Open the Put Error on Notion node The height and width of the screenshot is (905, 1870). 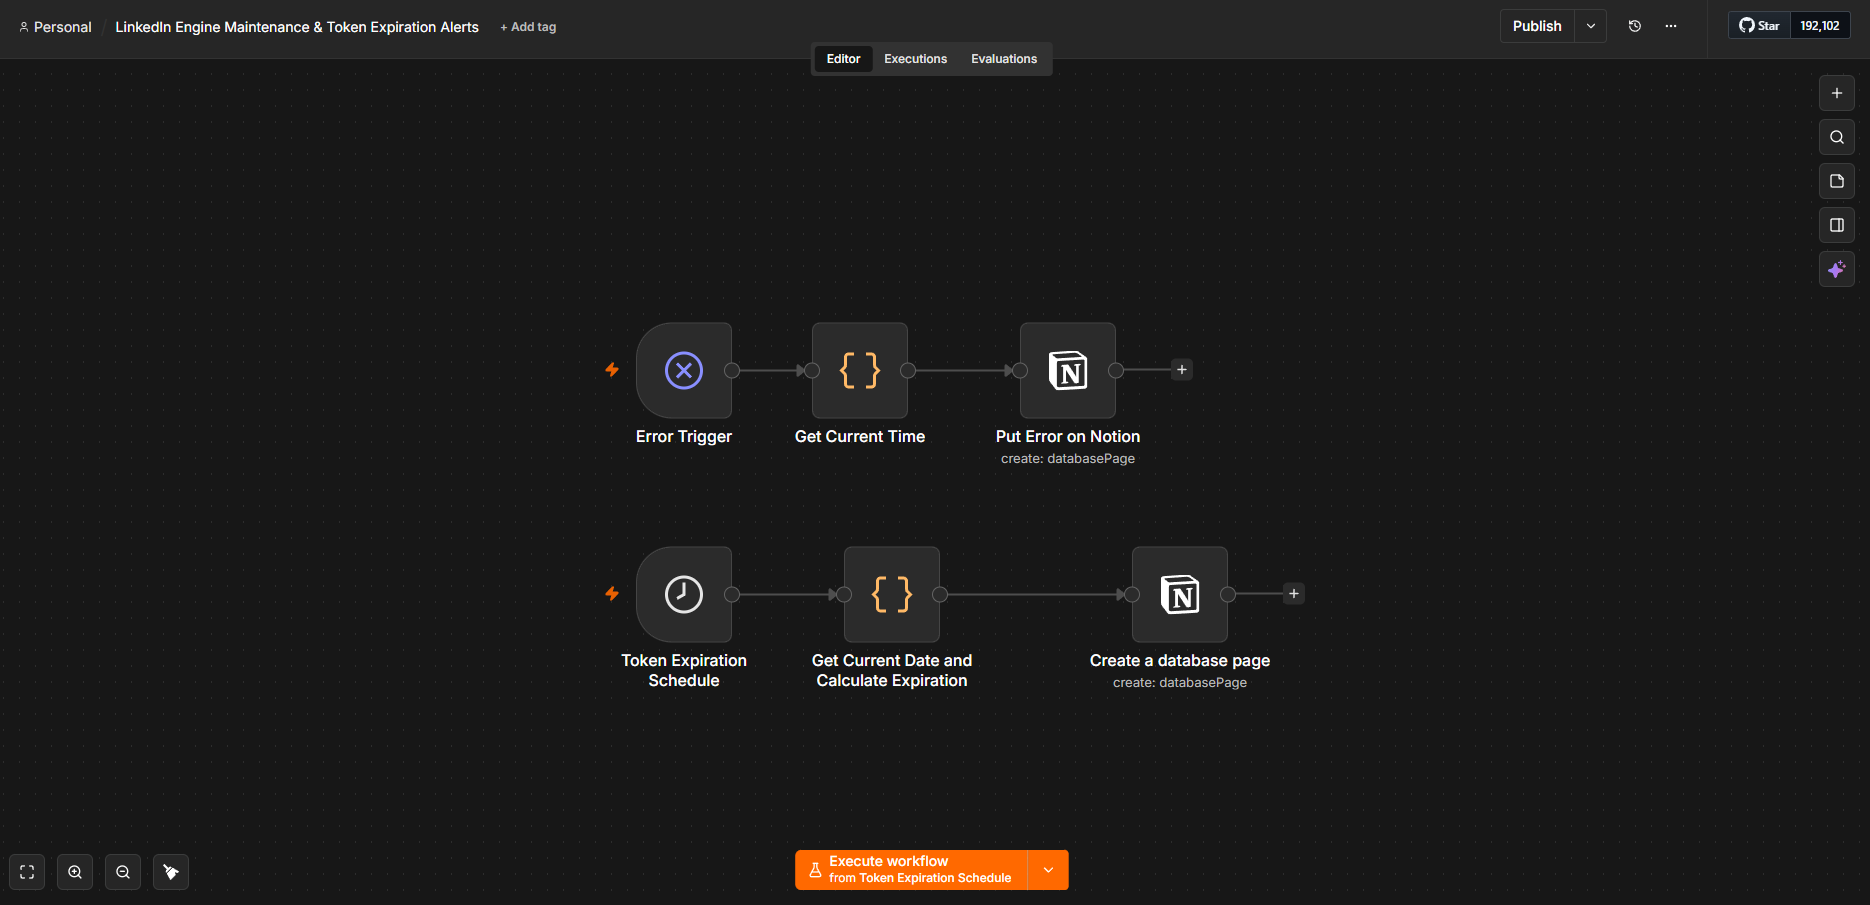click(x=1068, y=370)
